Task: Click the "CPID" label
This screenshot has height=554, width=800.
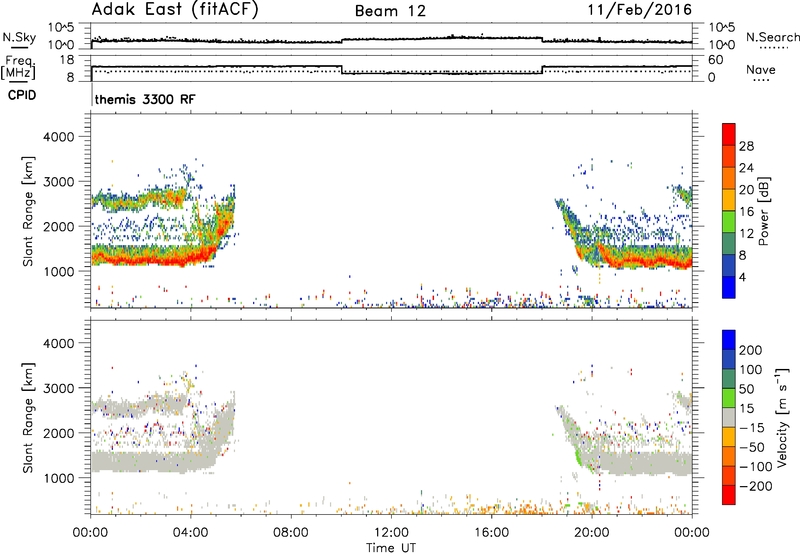Action: click(x=22, y=95)
